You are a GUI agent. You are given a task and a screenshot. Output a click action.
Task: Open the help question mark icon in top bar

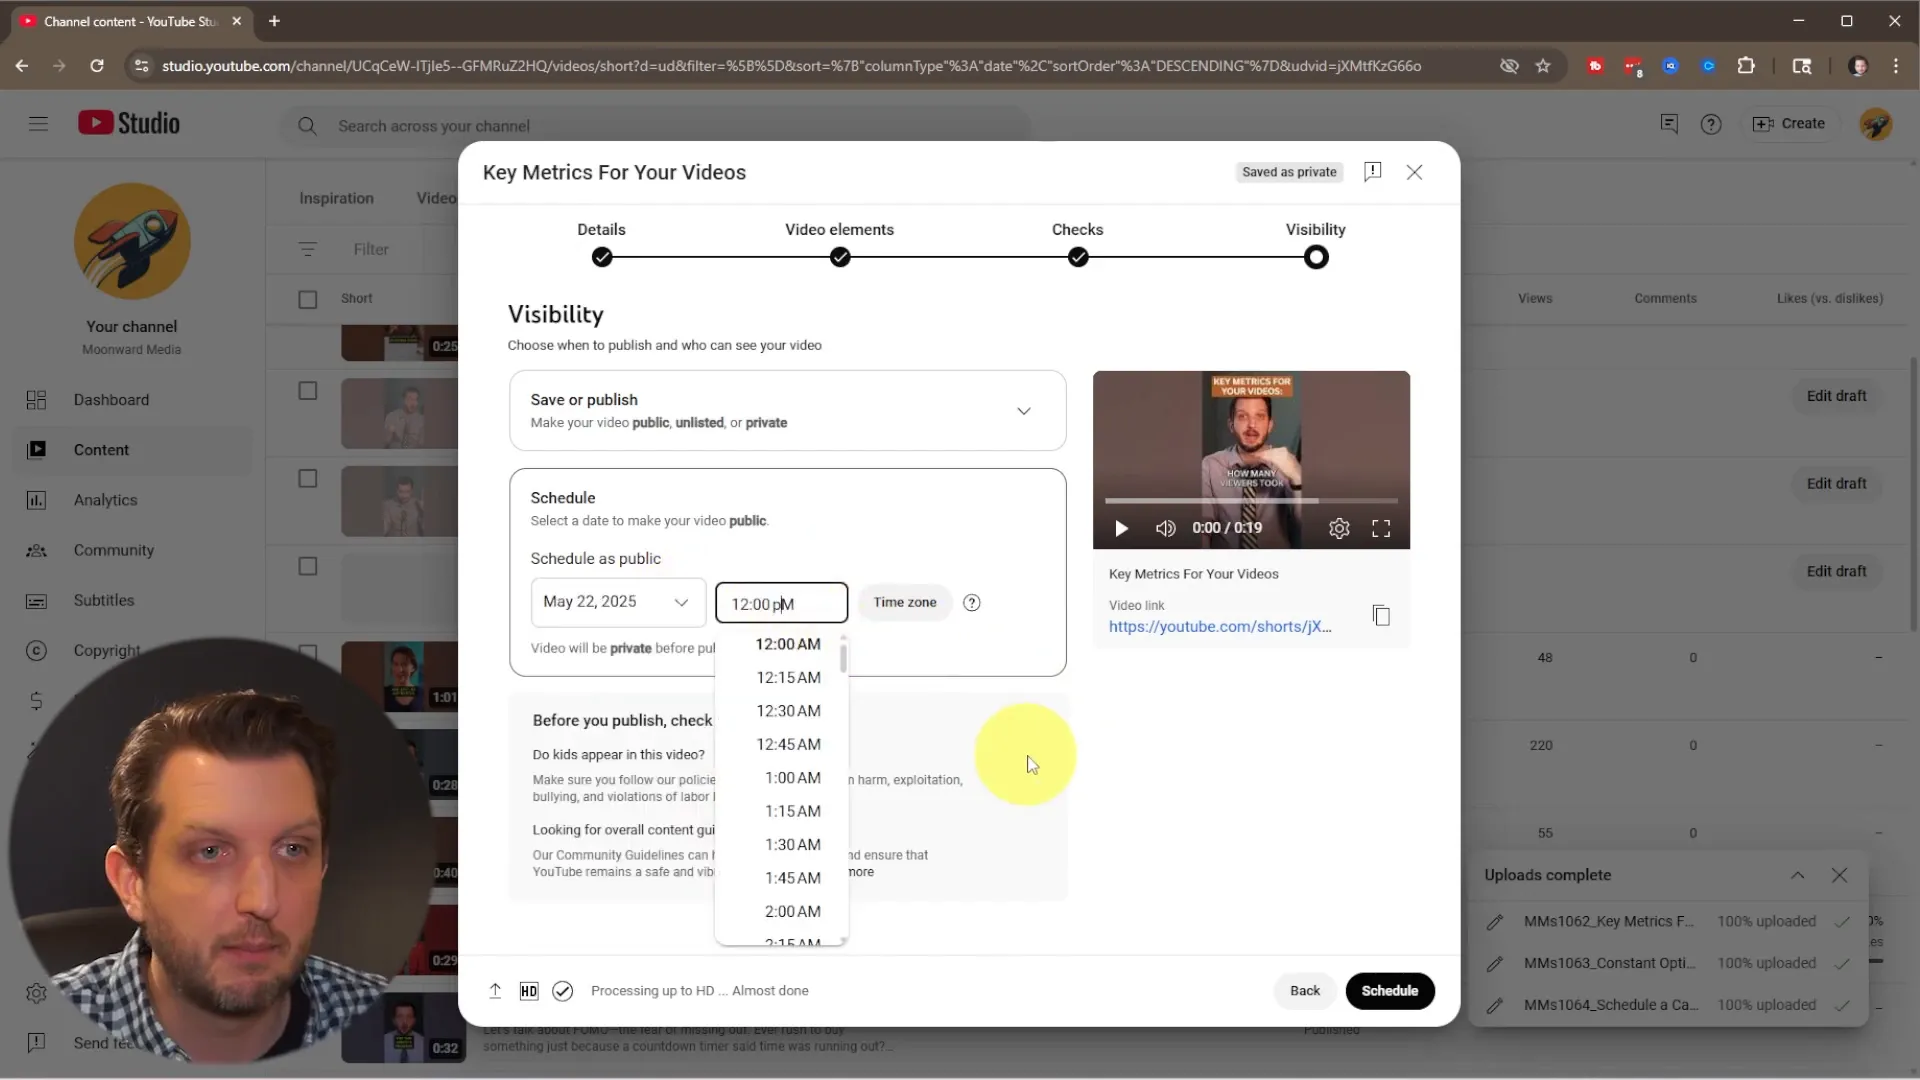pyautogui.click(x=1711, y=124)
